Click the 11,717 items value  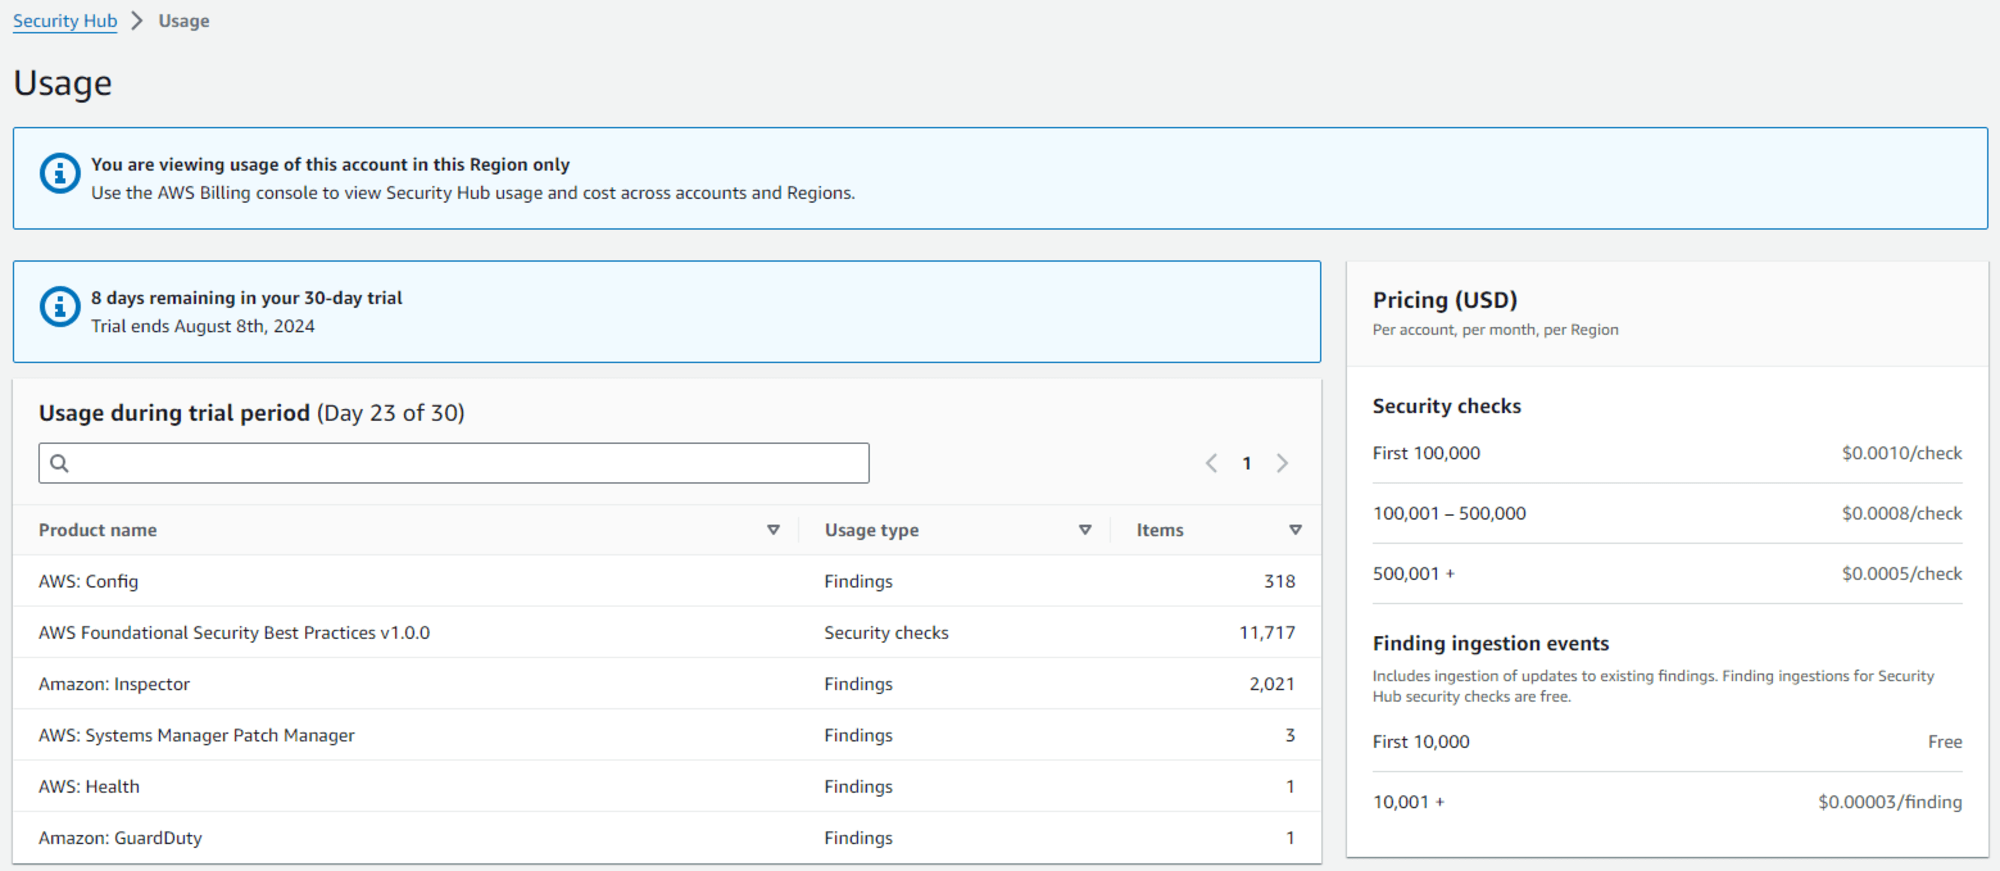1267,632
